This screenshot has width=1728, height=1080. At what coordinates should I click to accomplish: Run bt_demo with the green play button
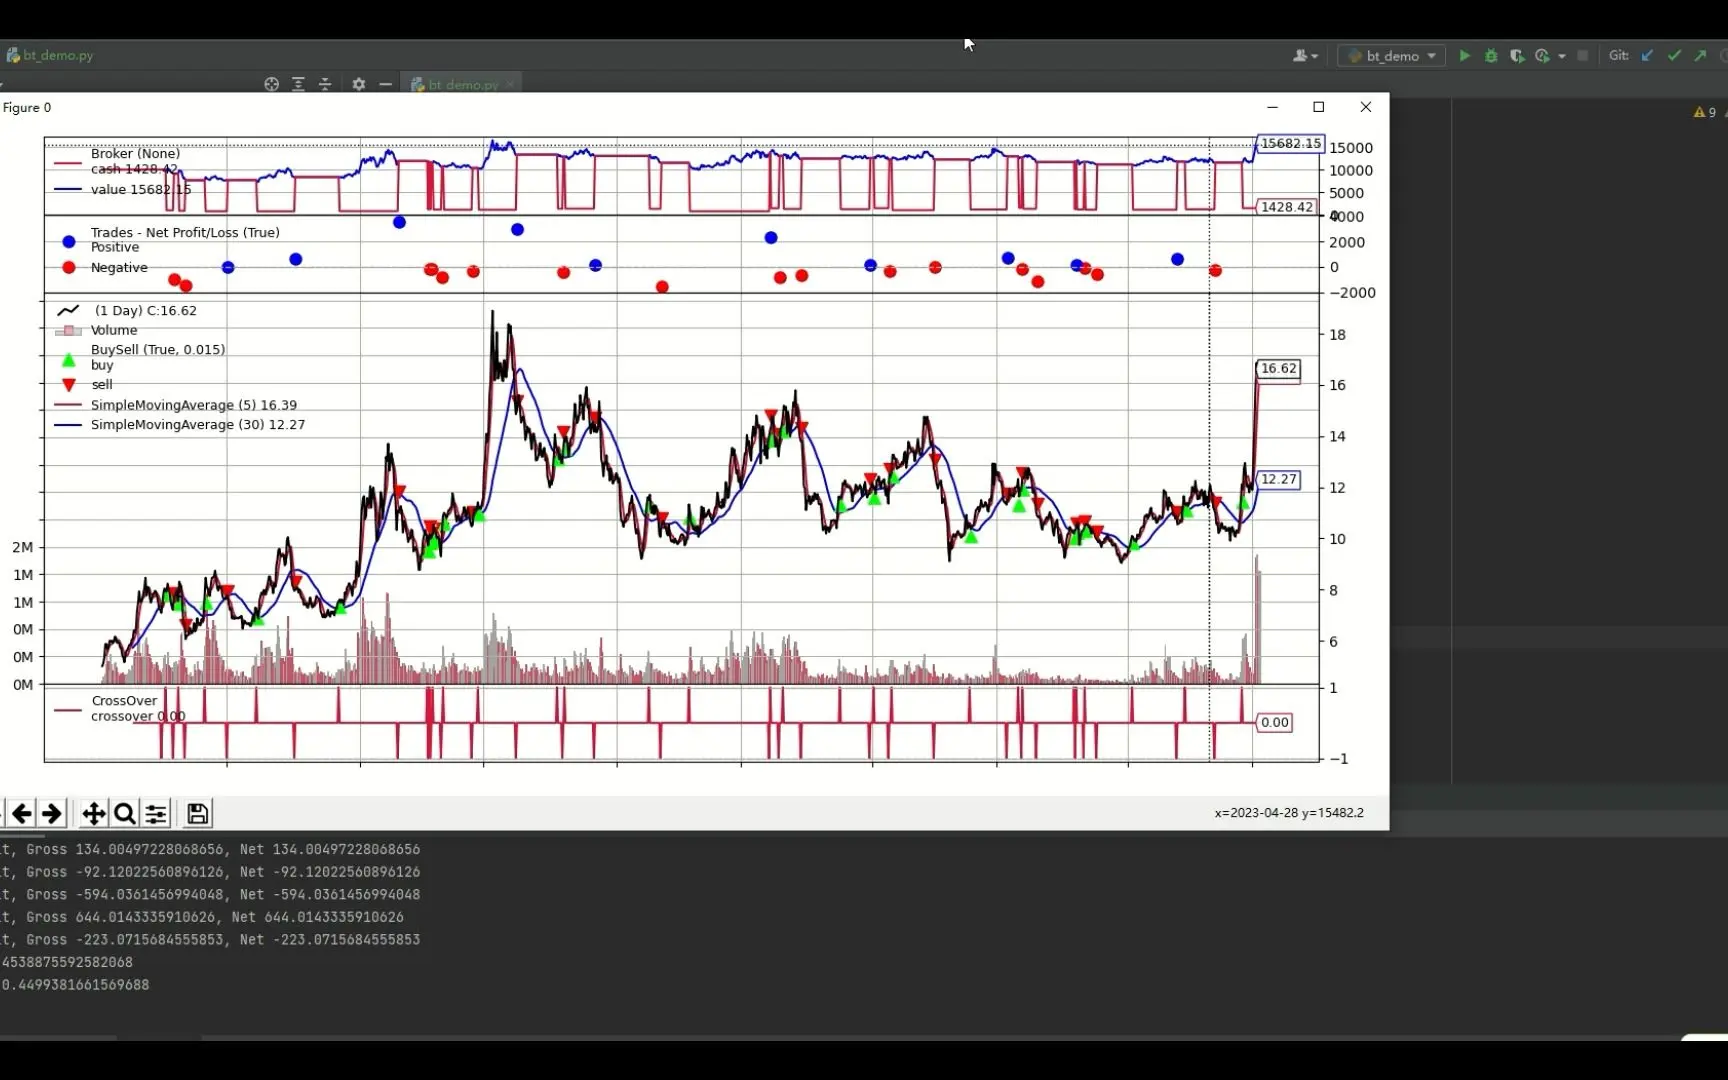pyautogui.click(x=1465, y=56)
